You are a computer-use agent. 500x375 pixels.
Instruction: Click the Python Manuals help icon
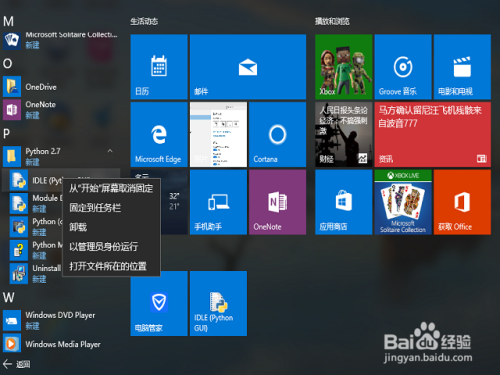coord(19,250)
